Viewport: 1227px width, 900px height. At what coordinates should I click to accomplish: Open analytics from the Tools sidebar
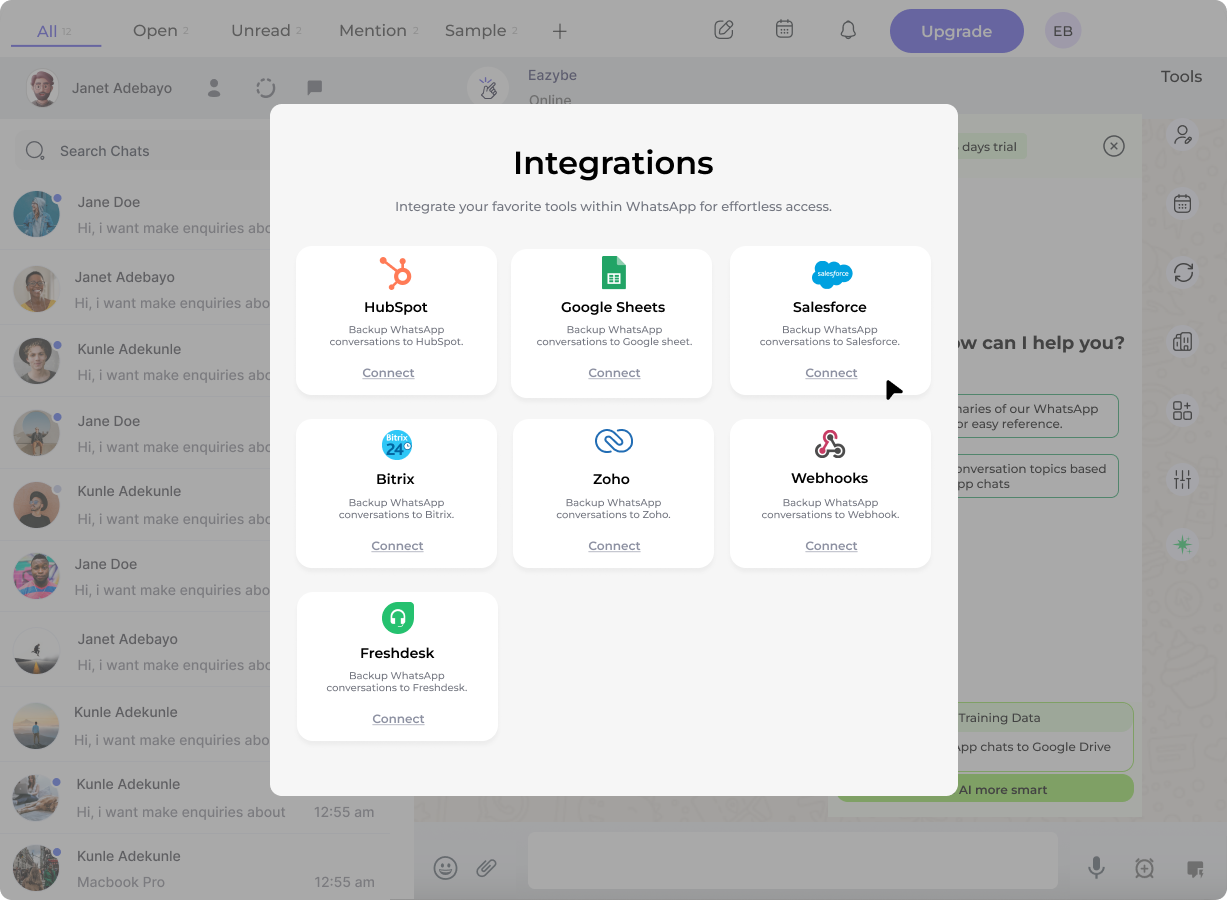click(1183, 341)
